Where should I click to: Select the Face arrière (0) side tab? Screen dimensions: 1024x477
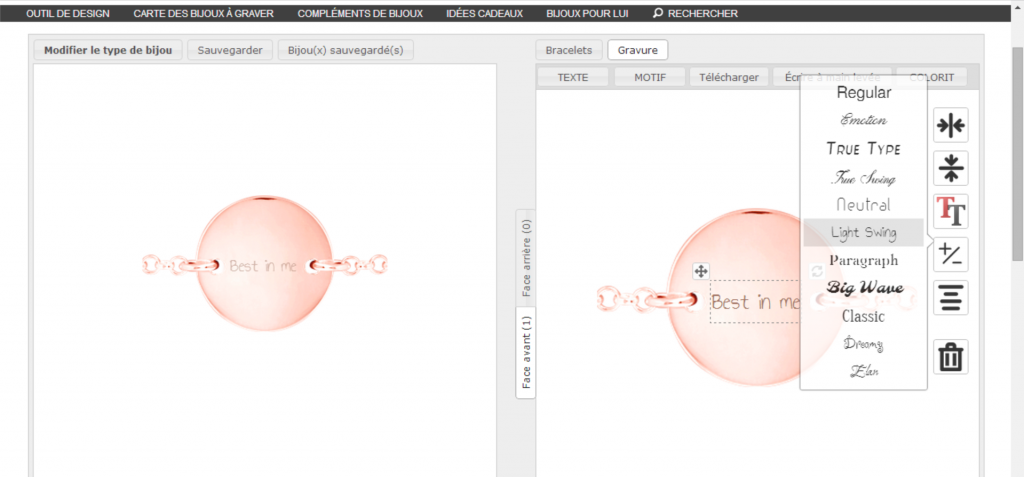(526, 258)
